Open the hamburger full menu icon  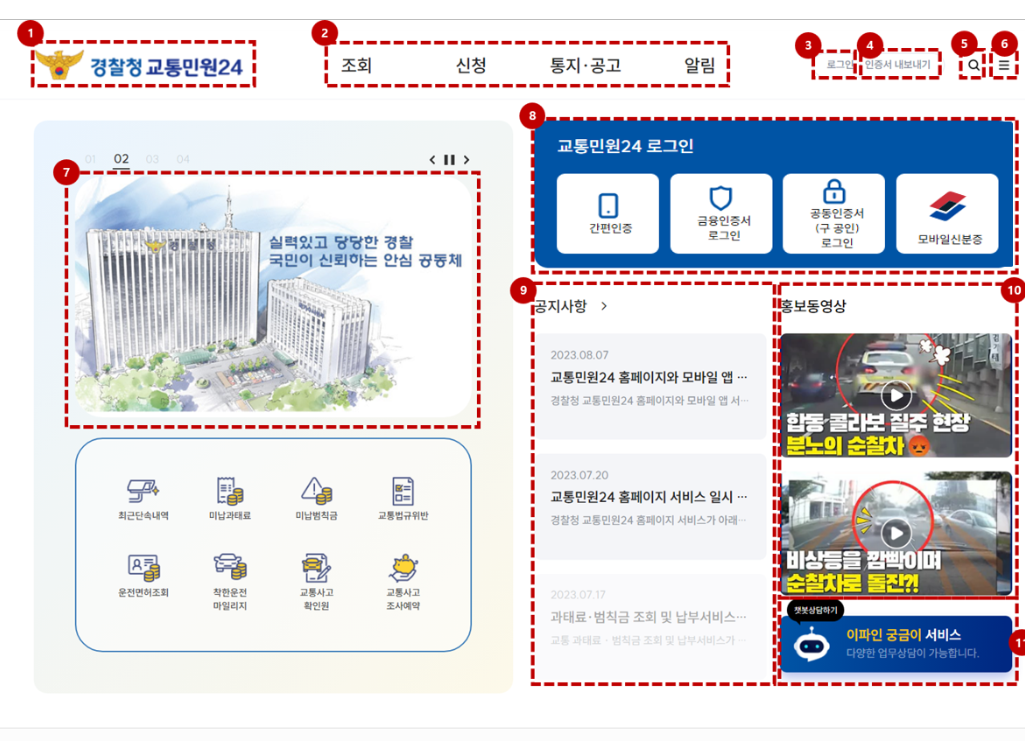[x=1004, y=65]
